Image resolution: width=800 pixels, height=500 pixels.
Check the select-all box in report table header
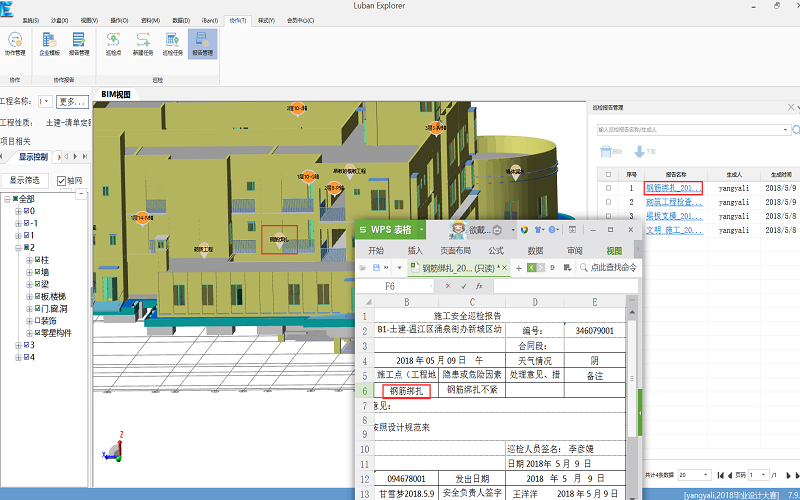point(608,174)
